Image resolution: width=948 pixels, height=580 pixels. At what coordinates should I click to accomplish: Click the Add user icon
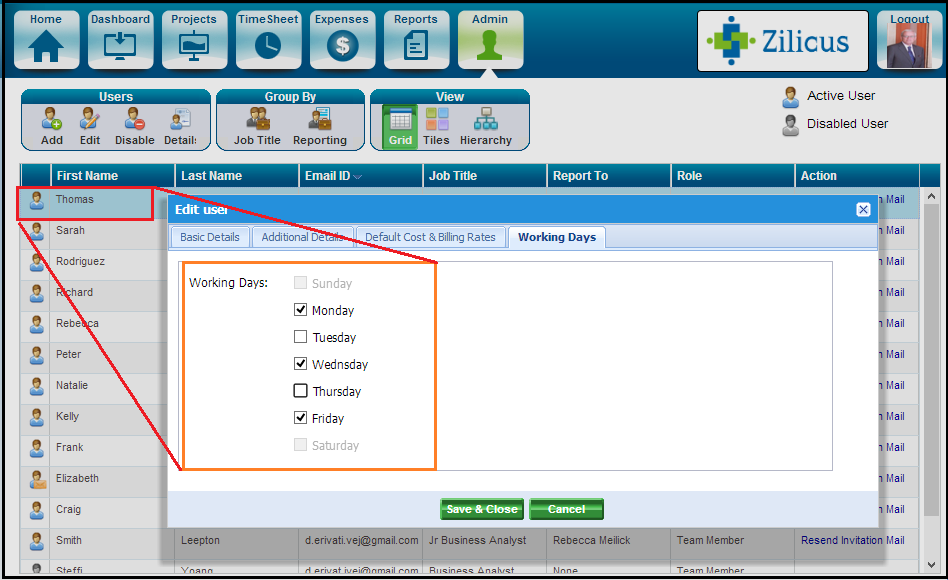tap(52, 121)
